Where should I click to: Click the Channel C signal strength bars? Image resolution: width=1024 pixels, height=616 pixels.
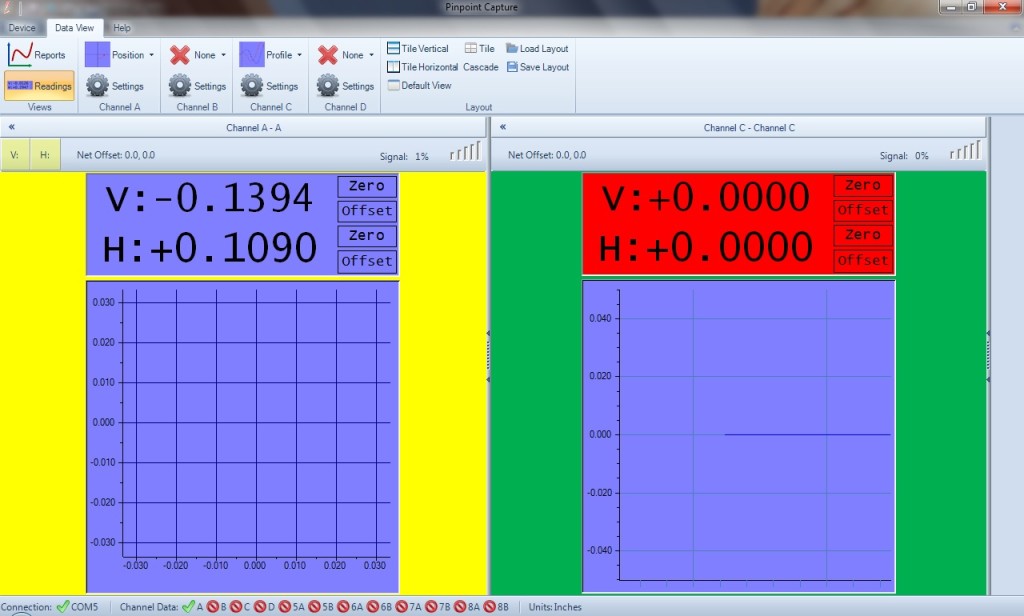[x=965, y=152]
